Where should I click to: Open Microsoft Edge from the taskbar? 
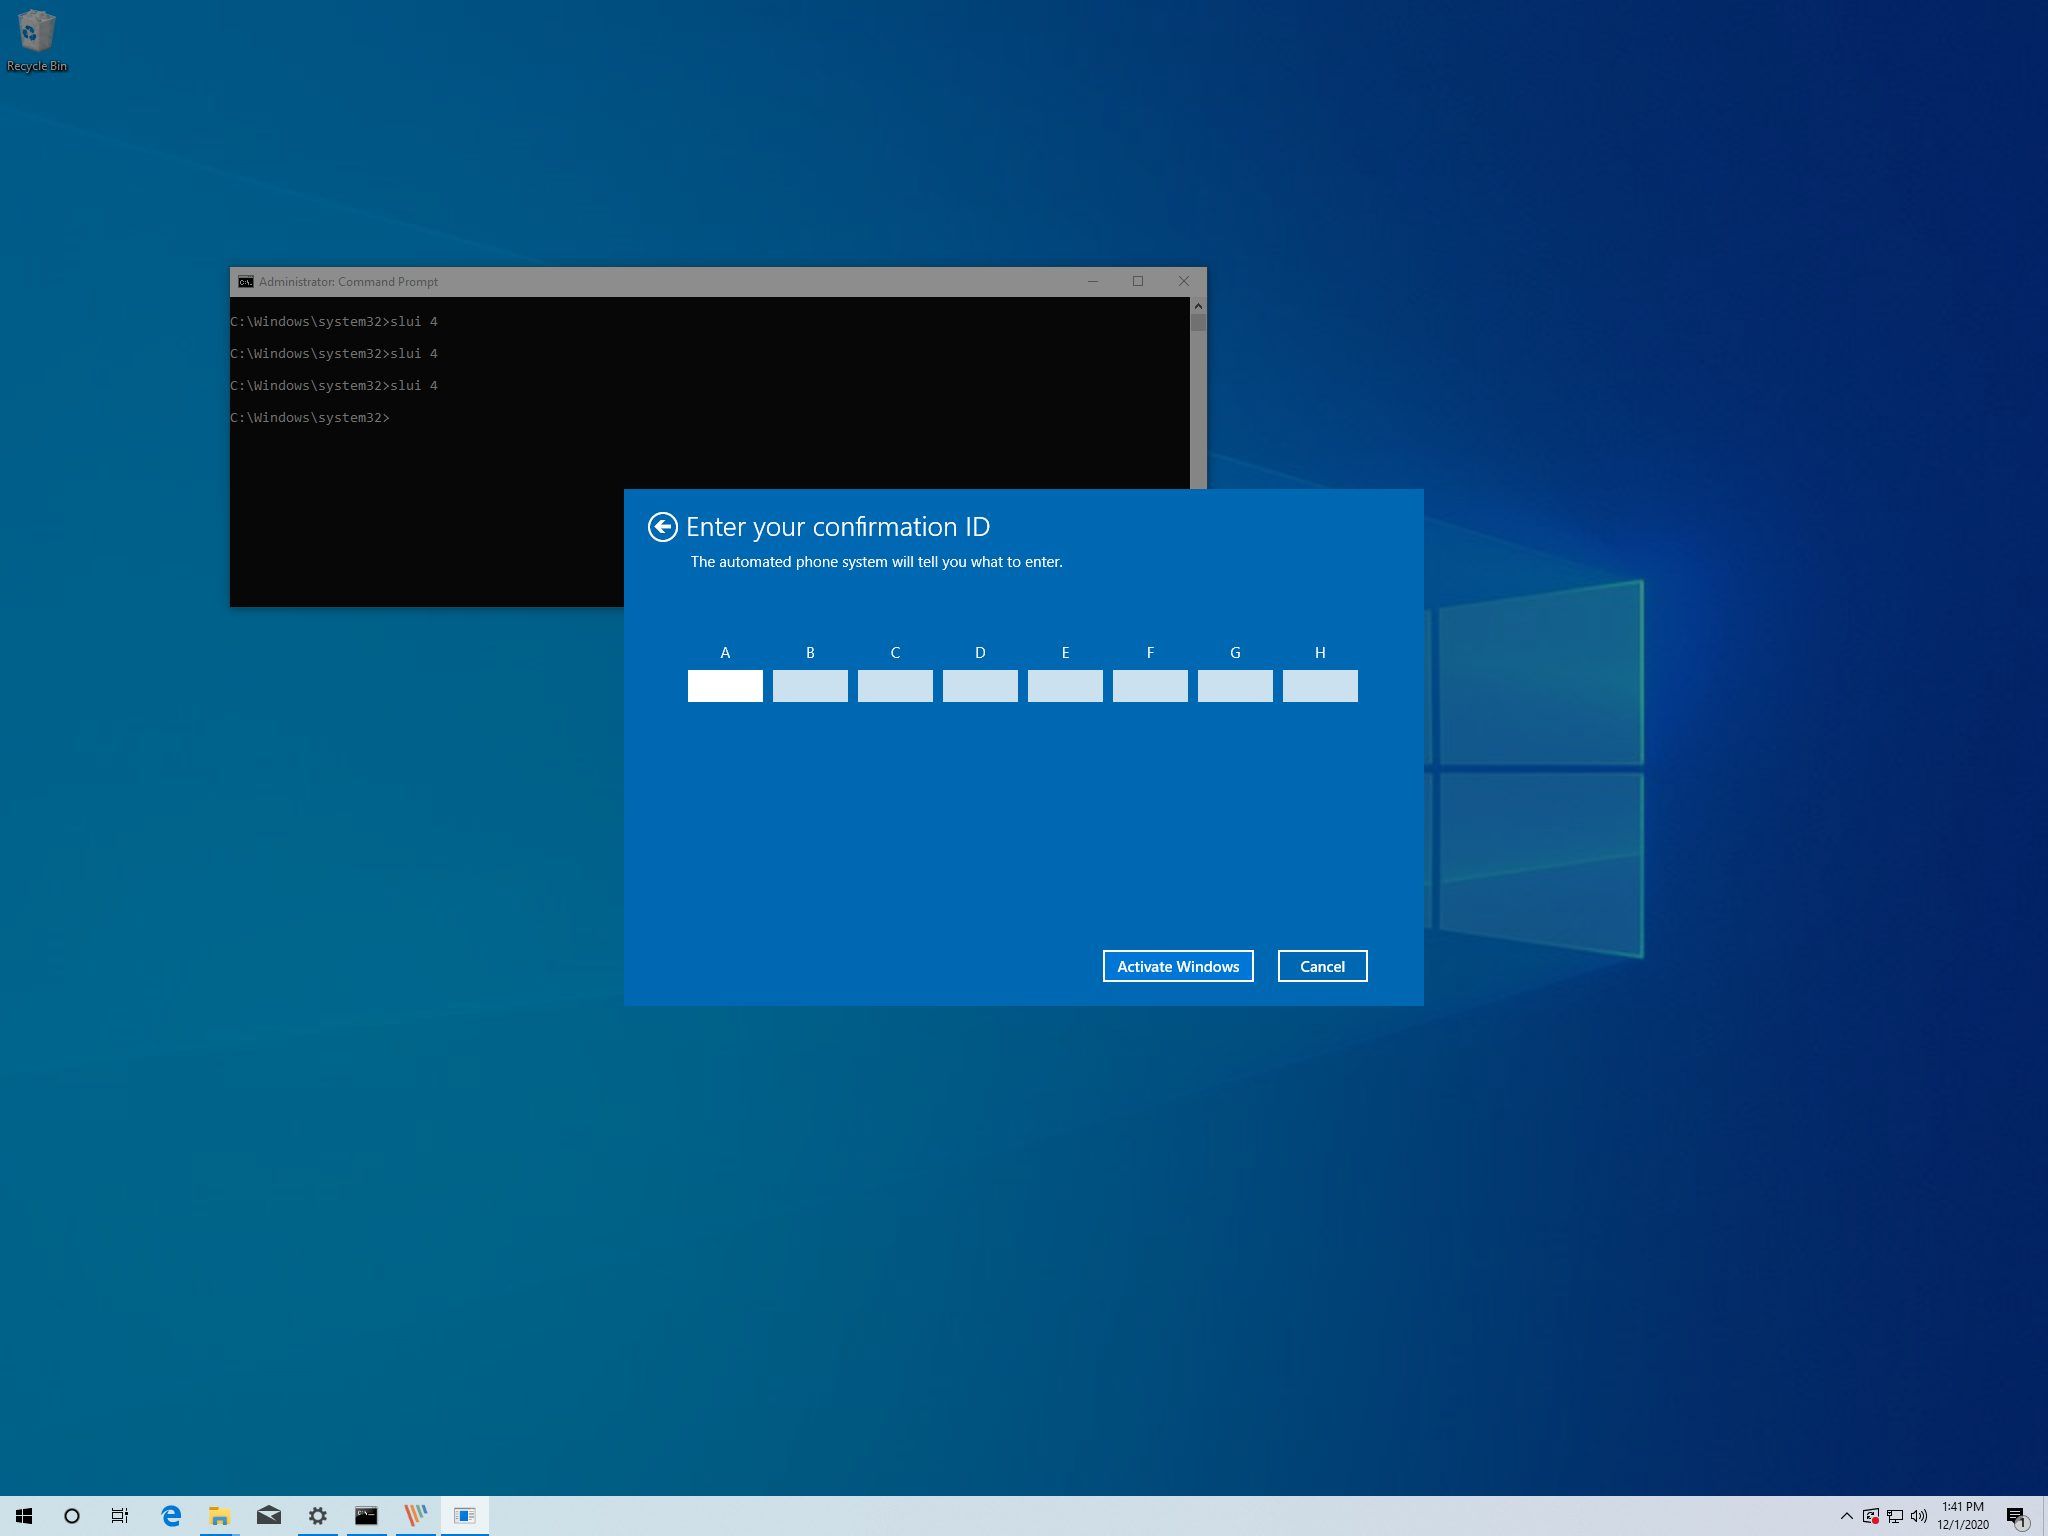pos(170,1515)
